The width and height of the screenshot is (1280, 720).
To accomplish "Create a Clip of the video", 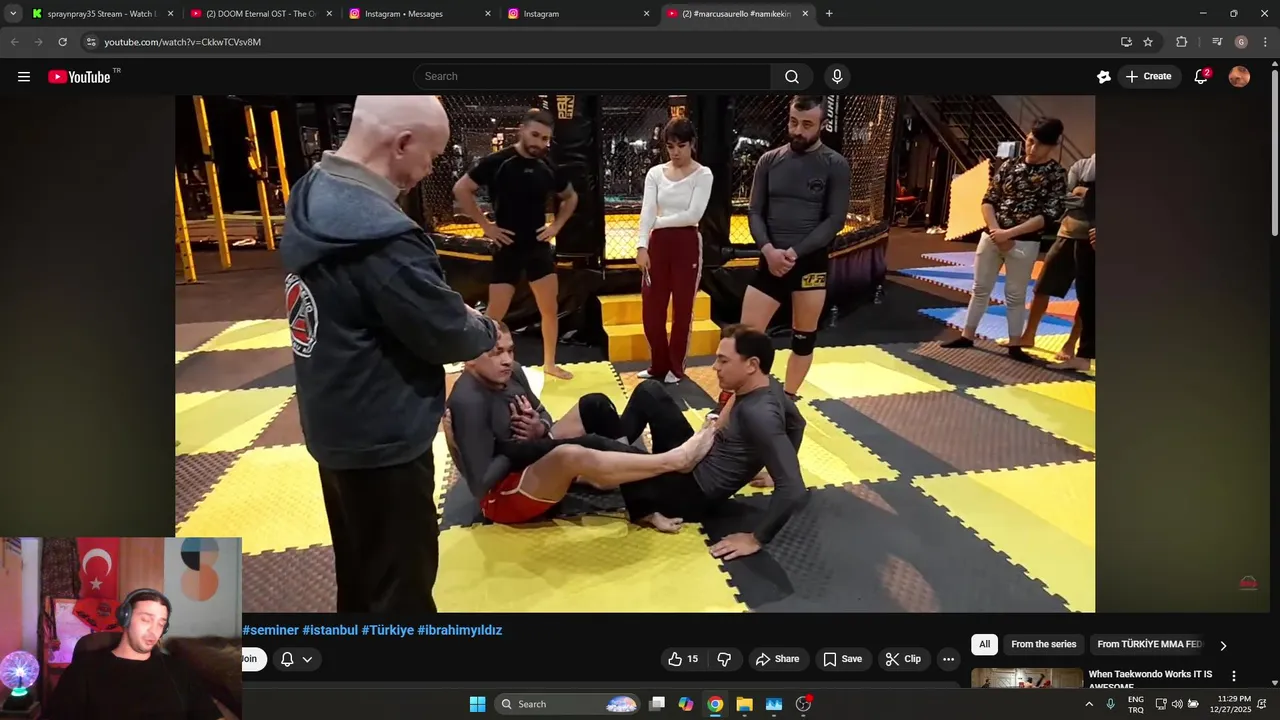I will pyautogui.click(x=903, y=659).
